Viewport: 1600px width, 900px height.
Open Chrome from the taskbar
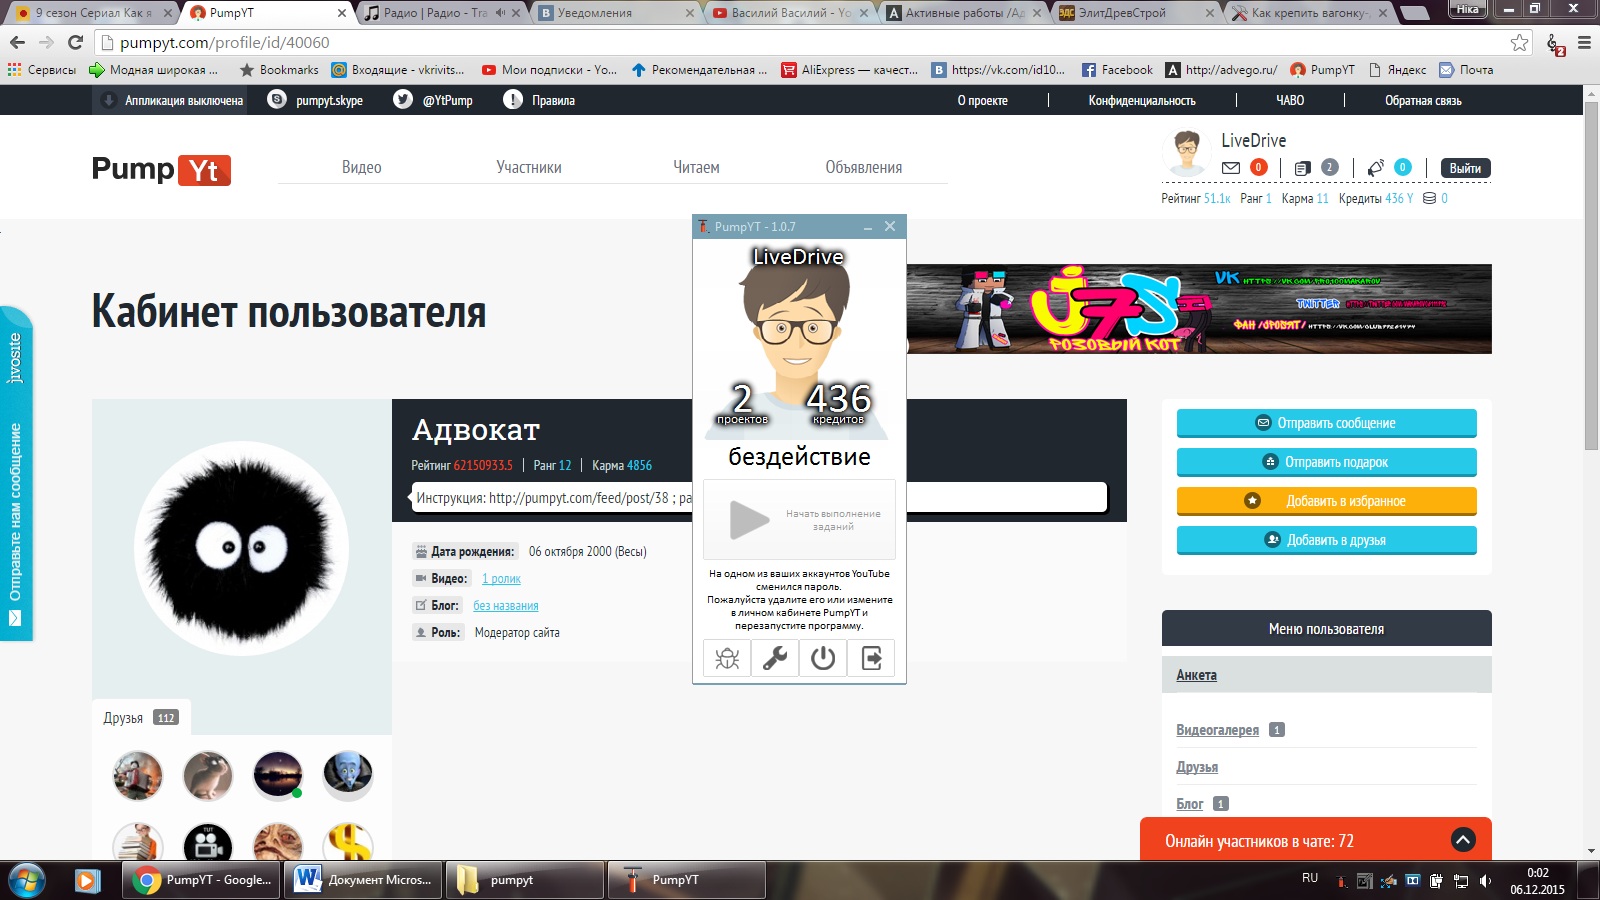tap(203, 880)
